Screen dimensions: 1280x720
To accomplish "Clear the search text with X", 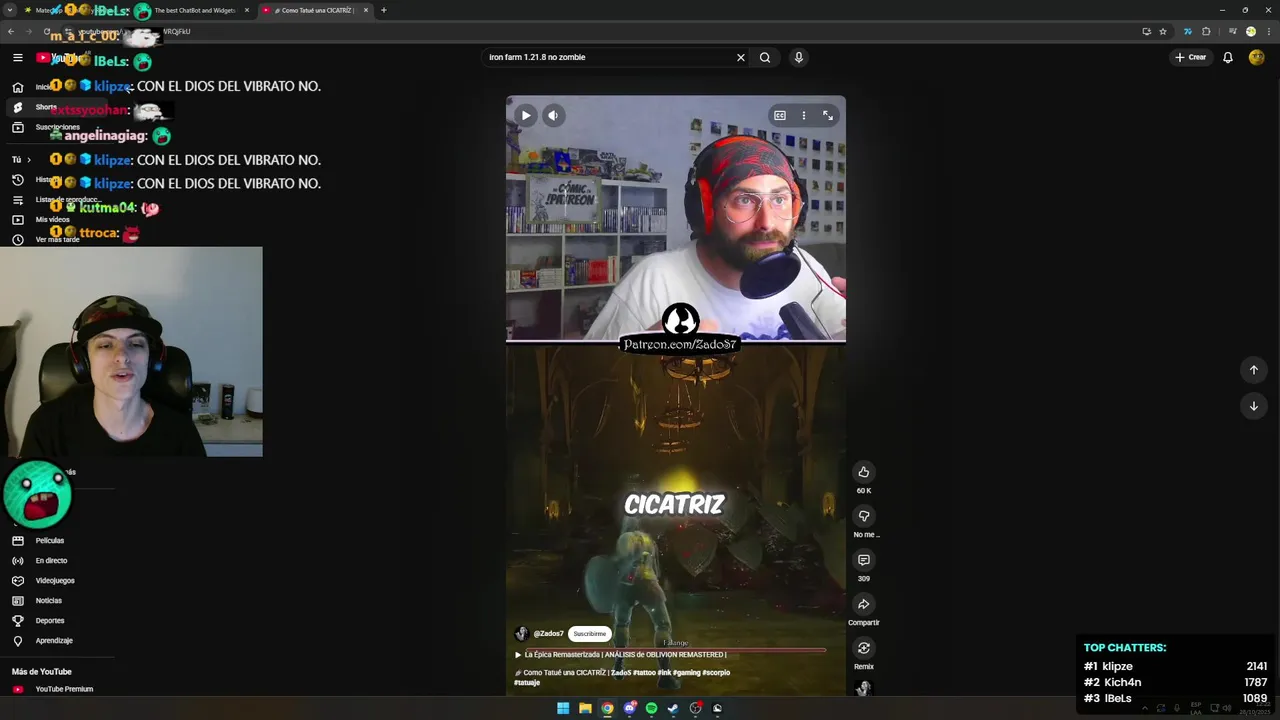I will (741, 57).
